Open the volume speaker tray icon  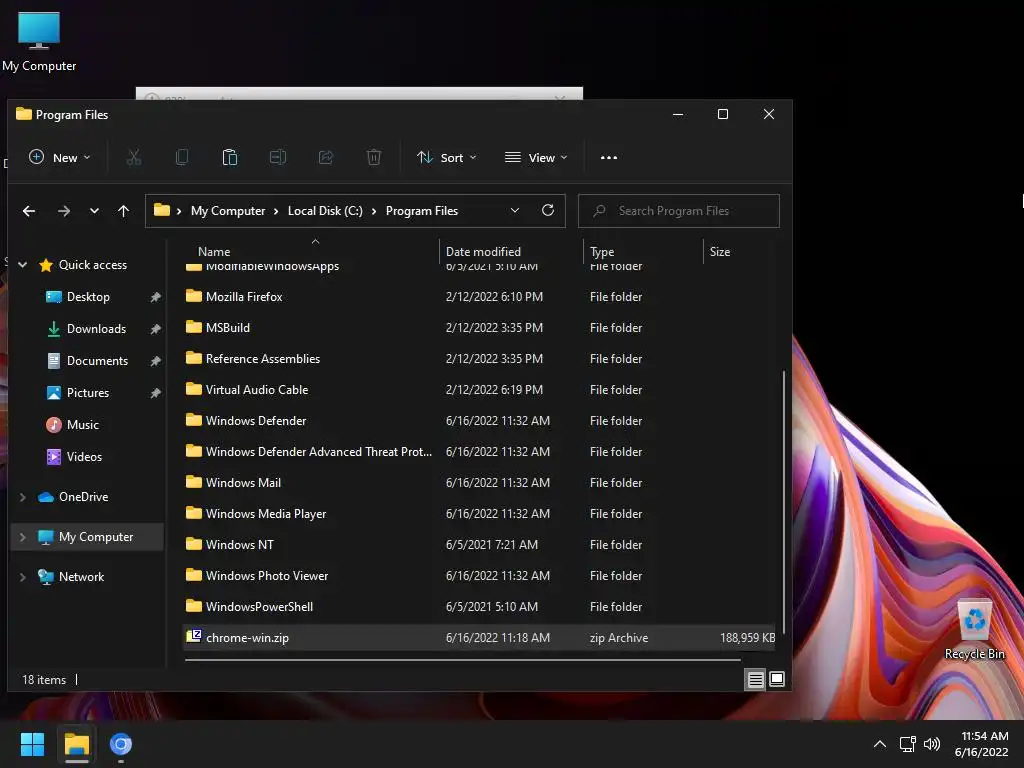[x=932, y=744]
